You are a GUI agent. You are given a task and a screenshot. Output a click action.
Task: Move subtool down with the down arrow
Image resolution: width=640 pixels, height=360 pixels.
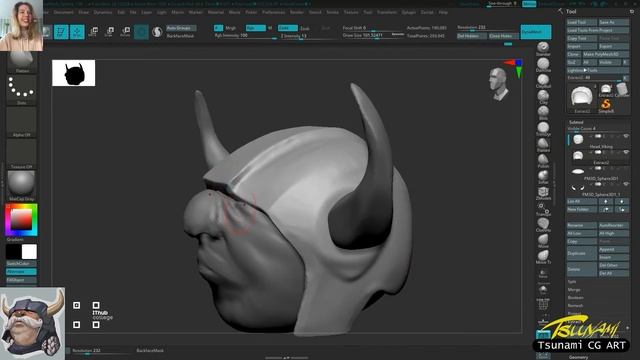click(x=622, y=201)
